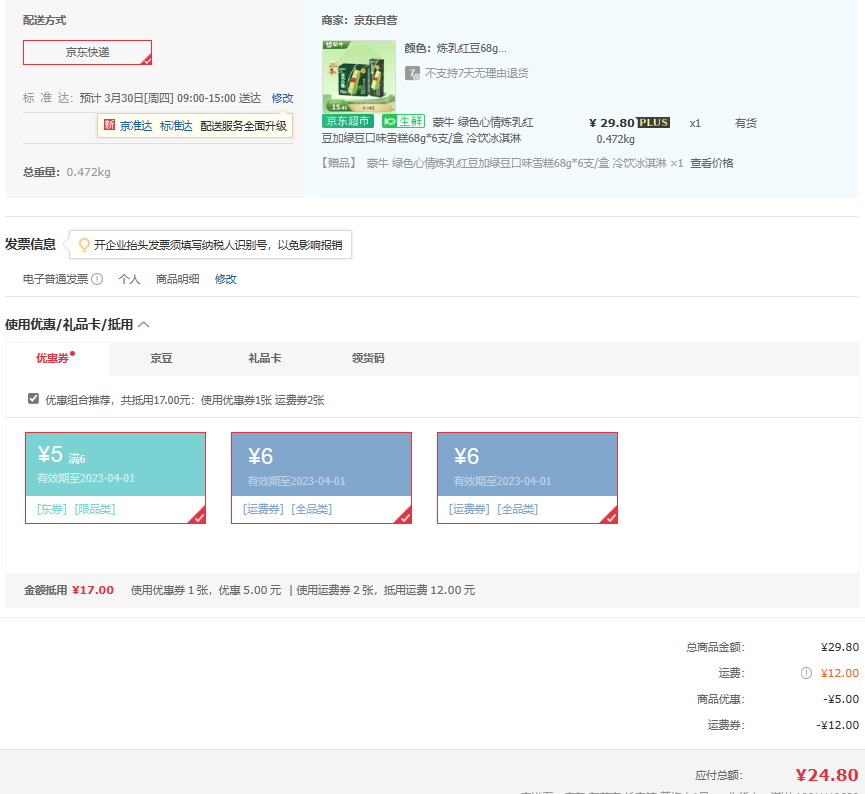Deselect the first ¥6 运费券 coupon
Image resolution: width=865 pixels, height=794 pixels.
point(322,478)
